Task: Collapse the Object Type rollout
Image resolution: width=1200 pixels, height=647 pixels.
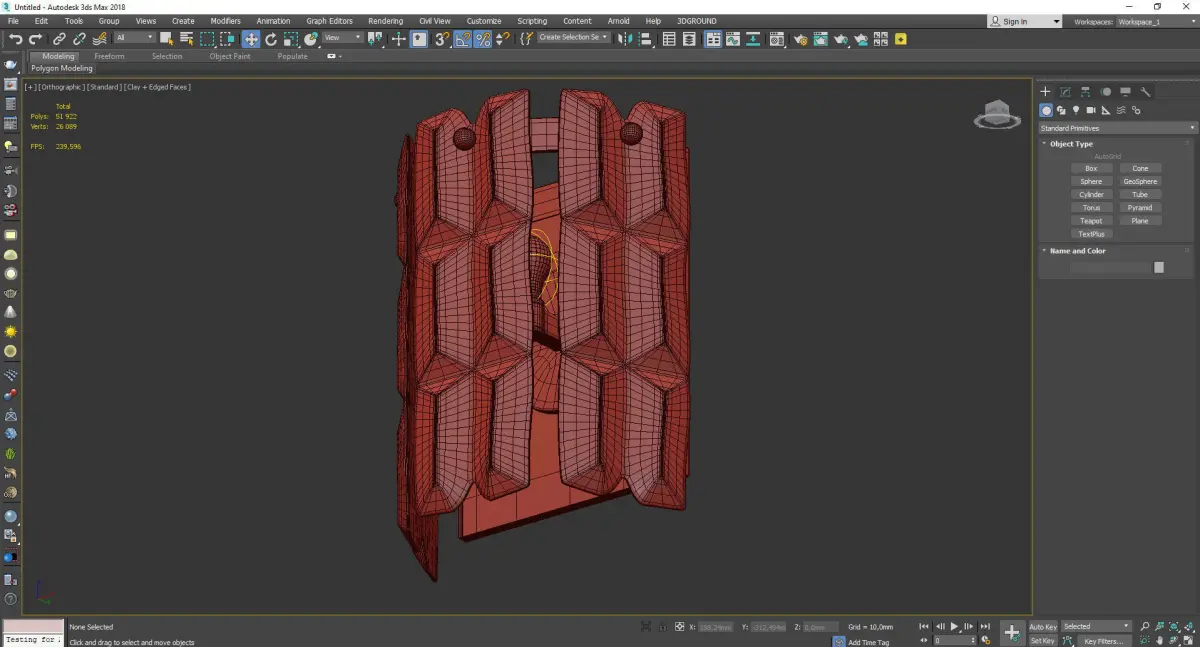Action: [1071, 144]
